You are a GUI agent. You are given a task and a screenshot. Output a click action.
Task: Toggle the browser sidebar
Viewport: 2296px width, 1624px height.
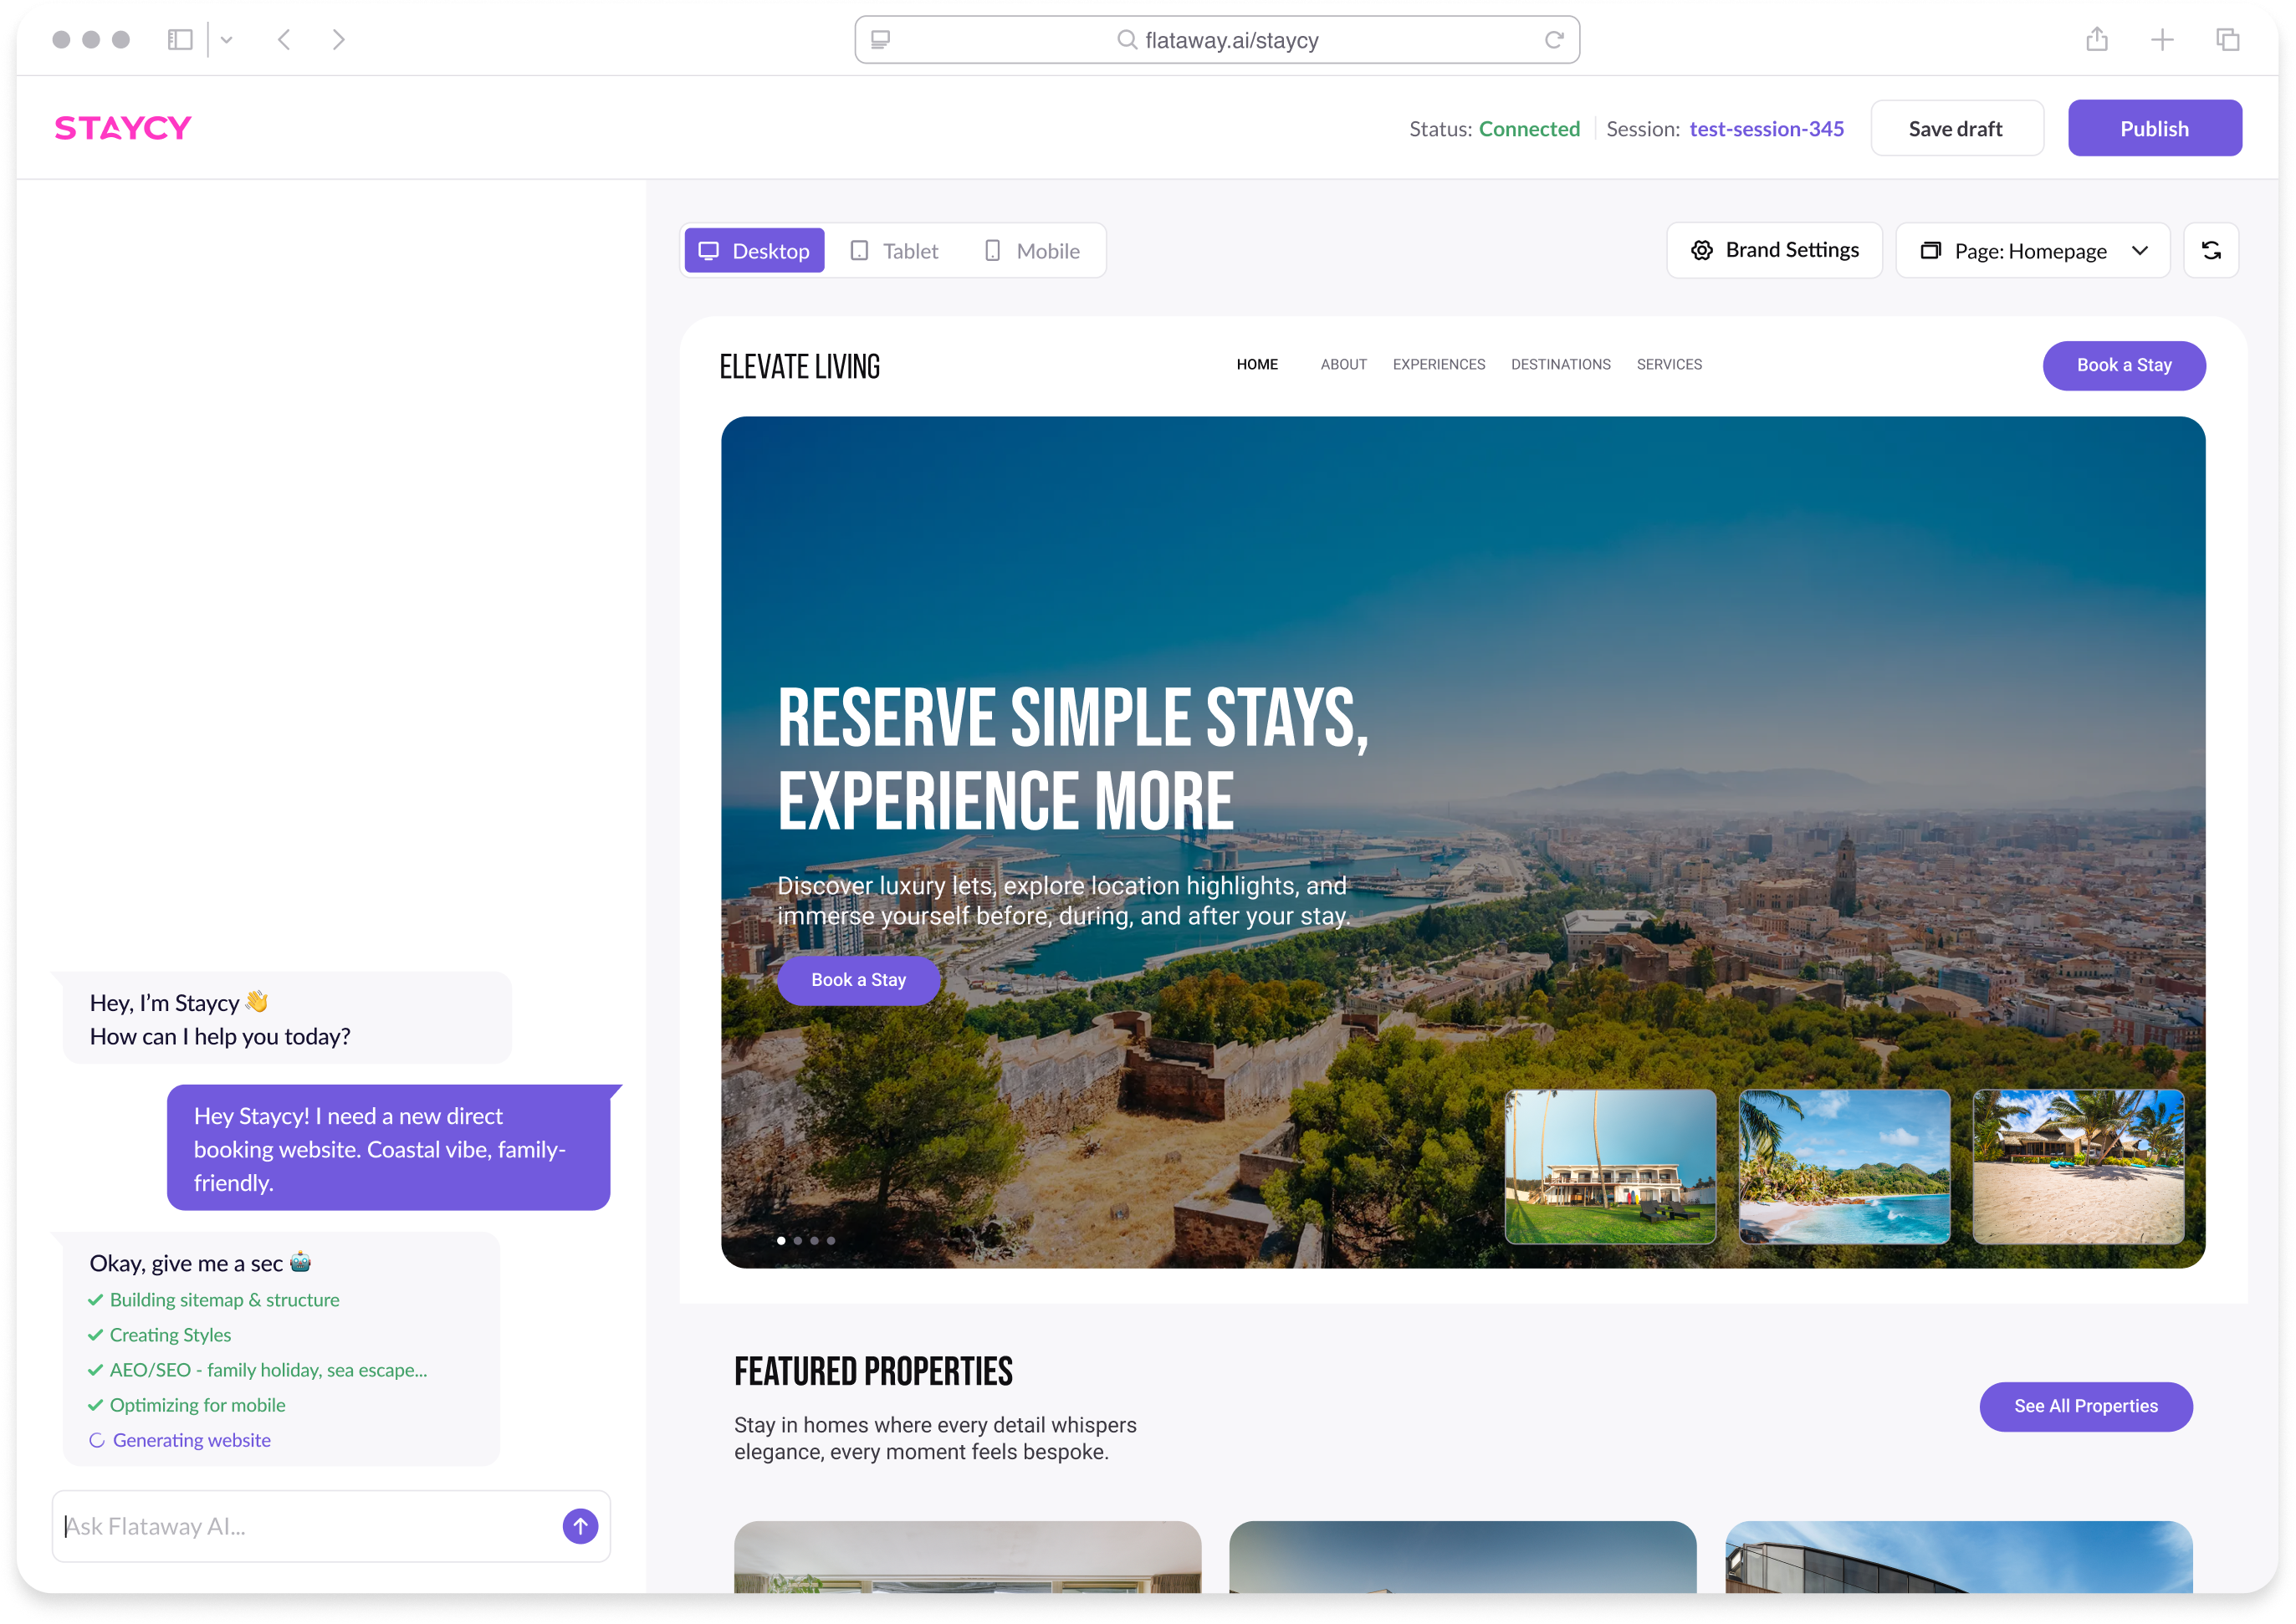tap(180, 39)
